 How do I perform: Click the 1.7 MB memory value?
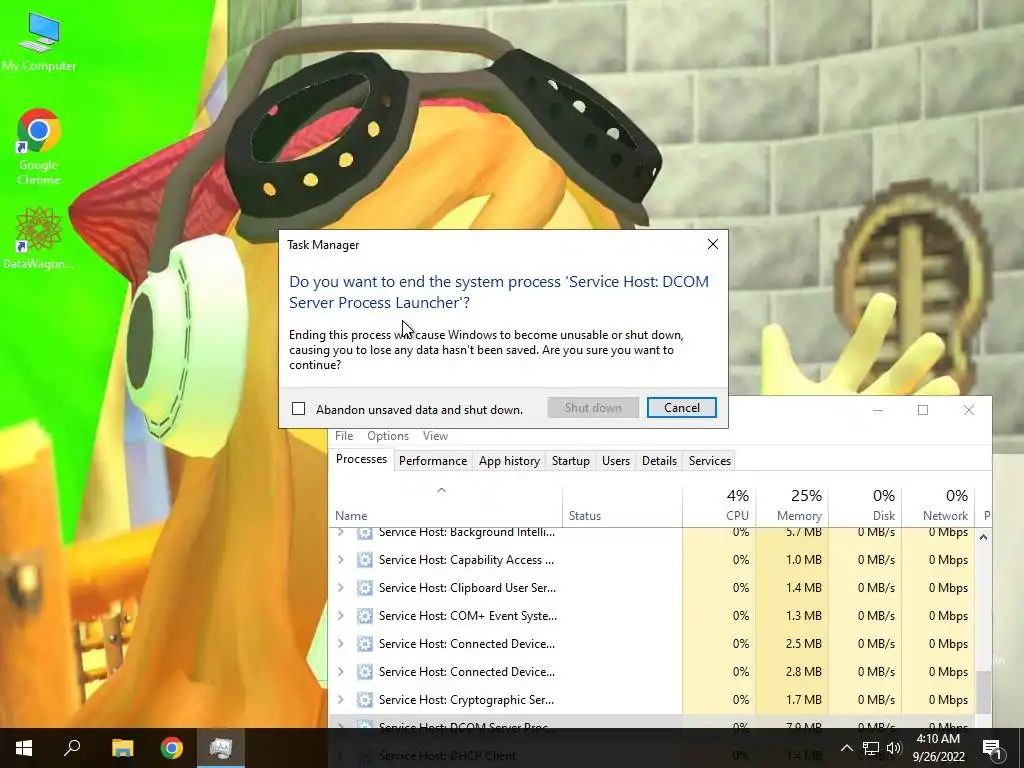point(804,699)
